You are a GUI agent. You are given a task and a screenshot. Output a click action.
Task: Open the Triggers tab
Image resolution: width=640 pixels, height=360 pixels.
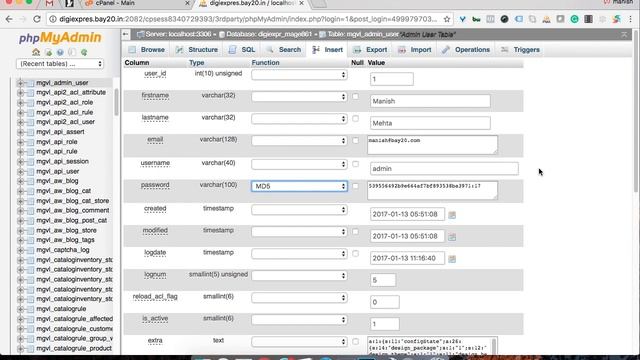[x=520, y=50]
